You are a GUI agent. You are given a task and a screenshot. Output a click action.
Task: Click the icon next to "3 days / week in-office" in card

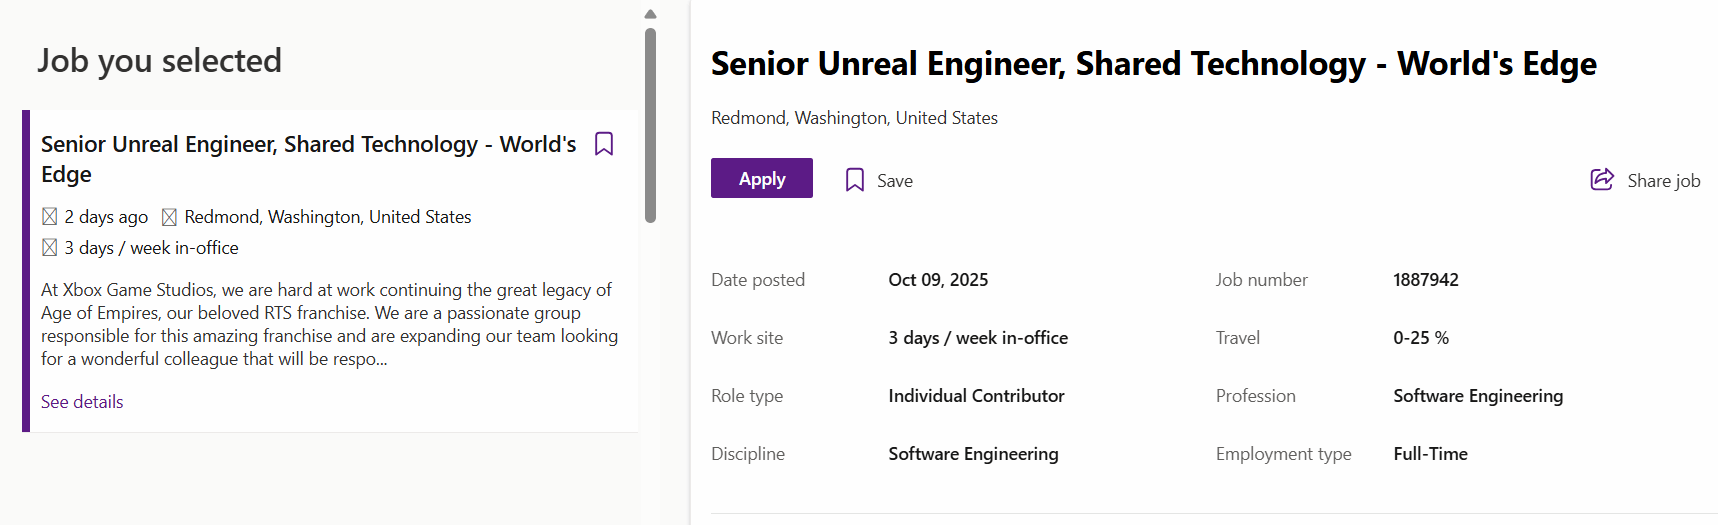pos(50,248)
